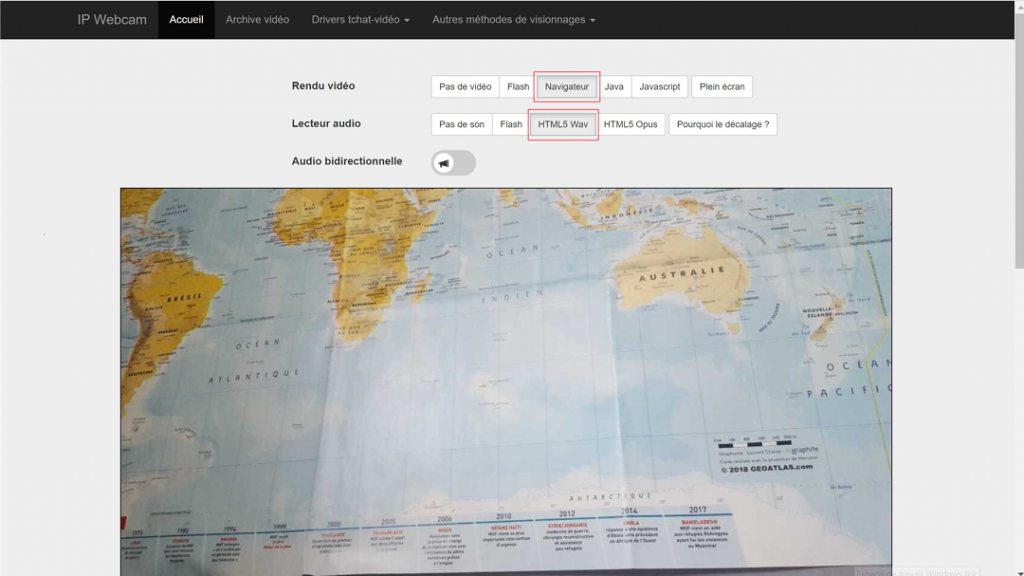The height and width of the screenshot is (576, 1024).
Task: Choose Javascript video rendering
Action: click(x=659, y=87)
